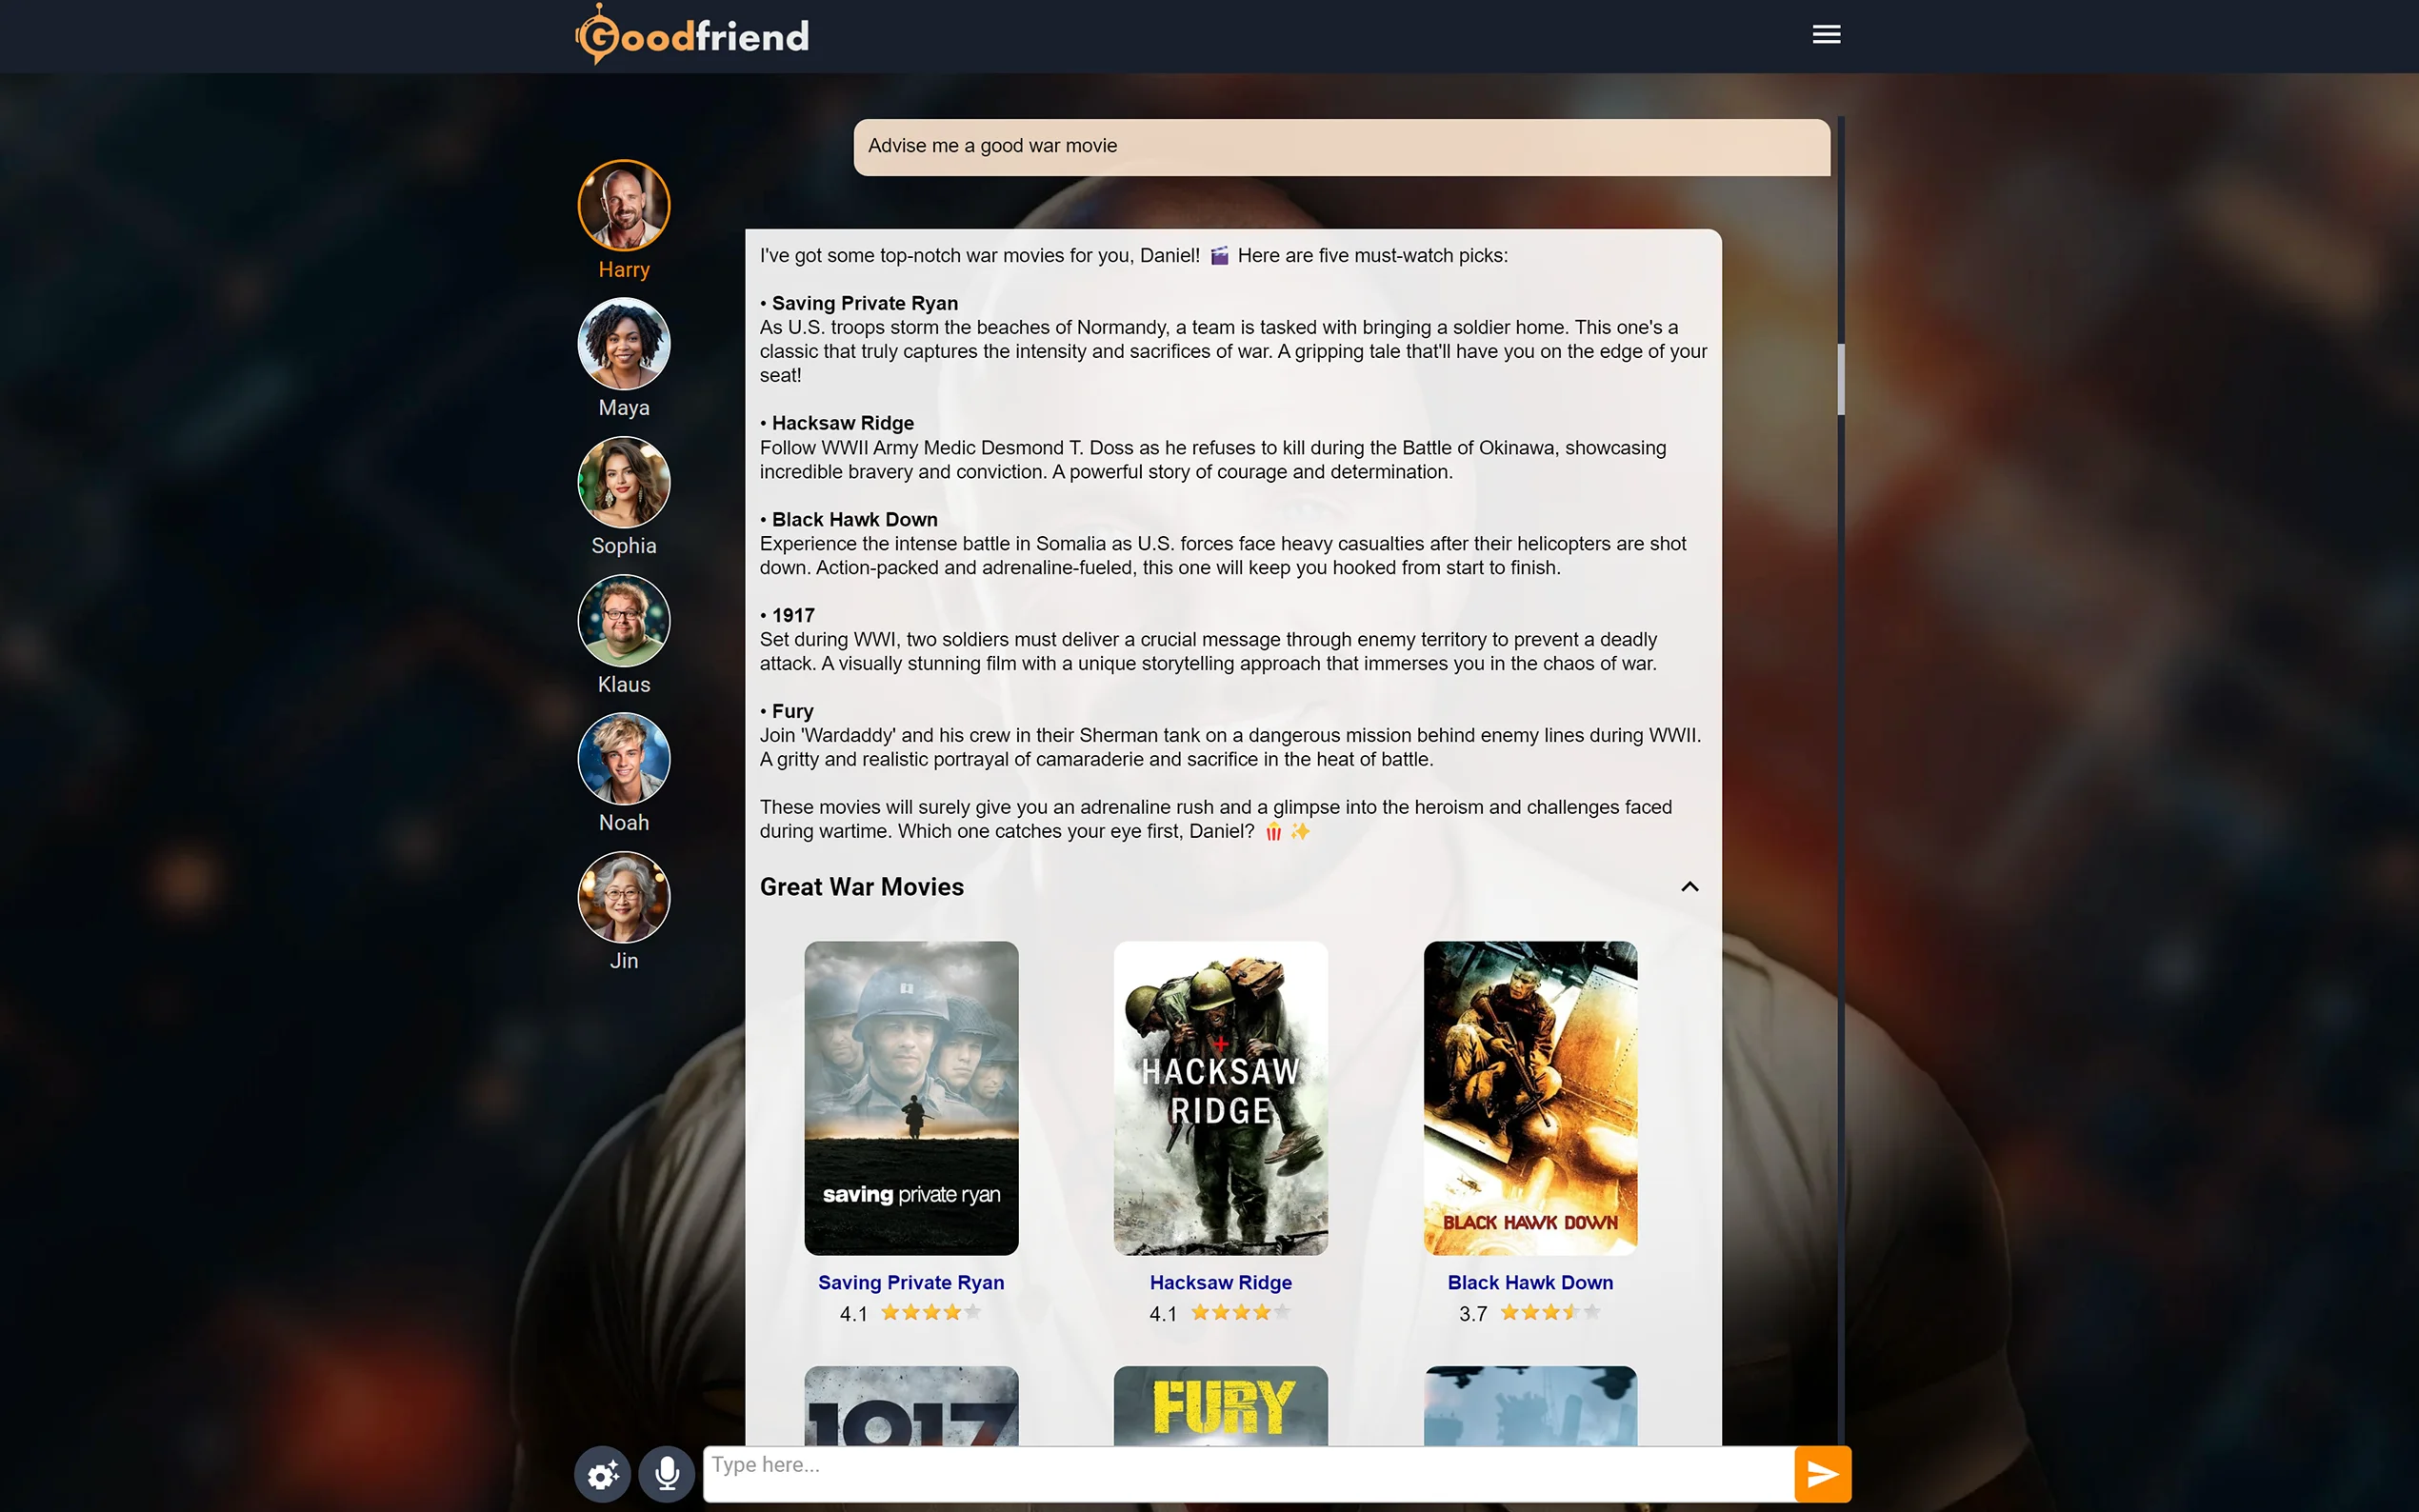
Task: Collapse the Great War Movies section
Action: [1689, 887]
